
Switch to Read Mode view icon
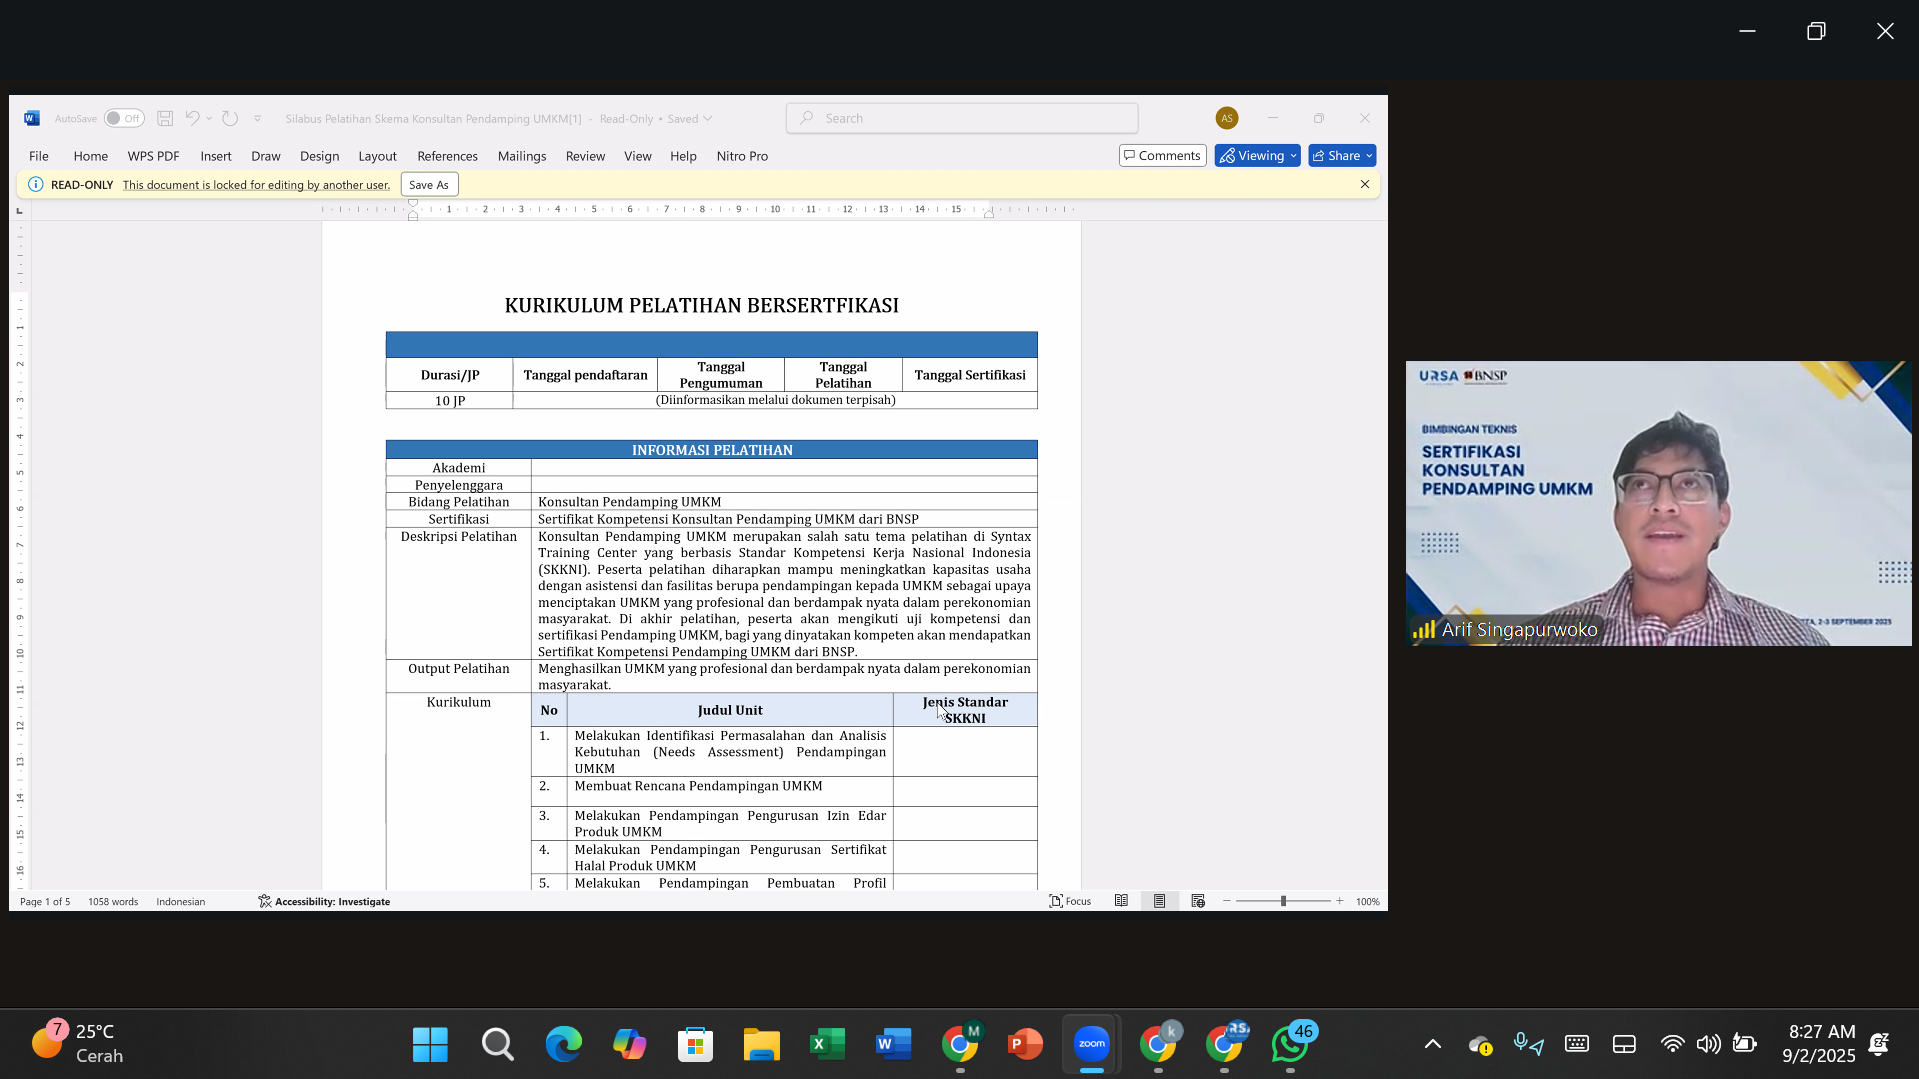click(1121, 901)
